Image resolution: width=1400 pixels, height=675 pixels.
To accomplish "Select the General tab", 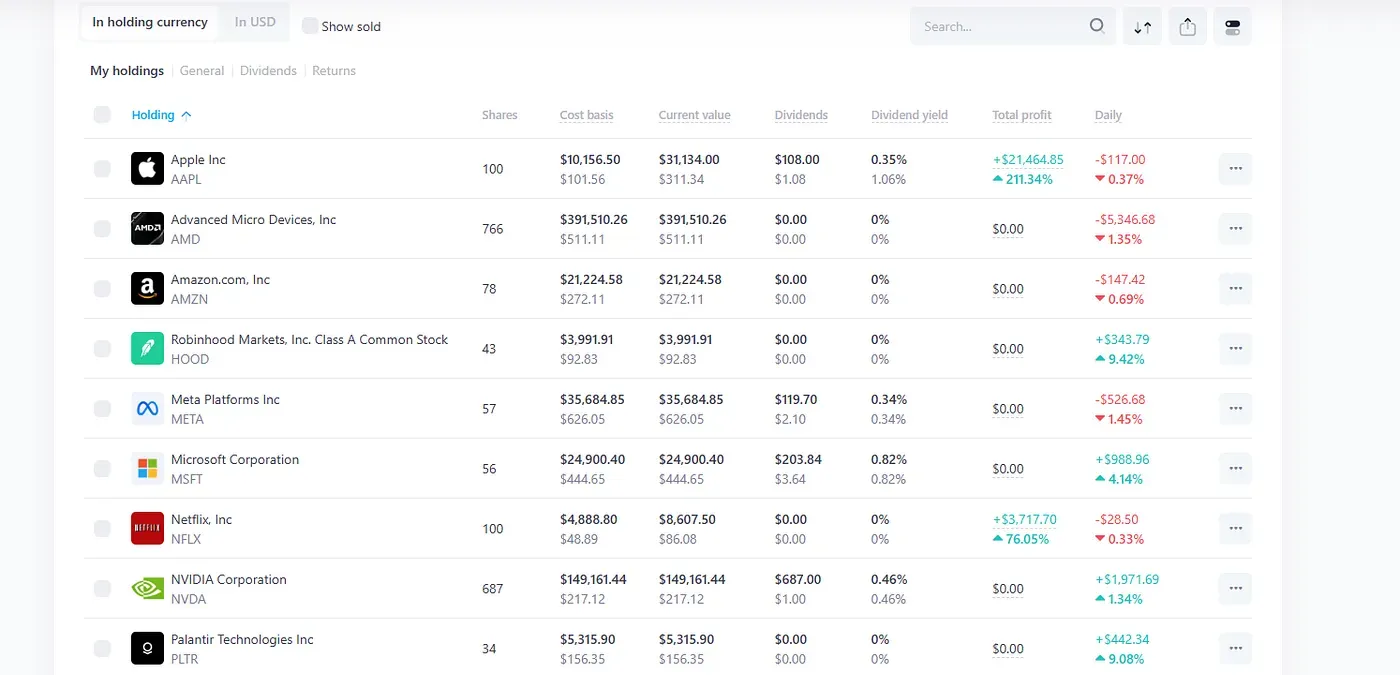I will (x=202, y=71).
